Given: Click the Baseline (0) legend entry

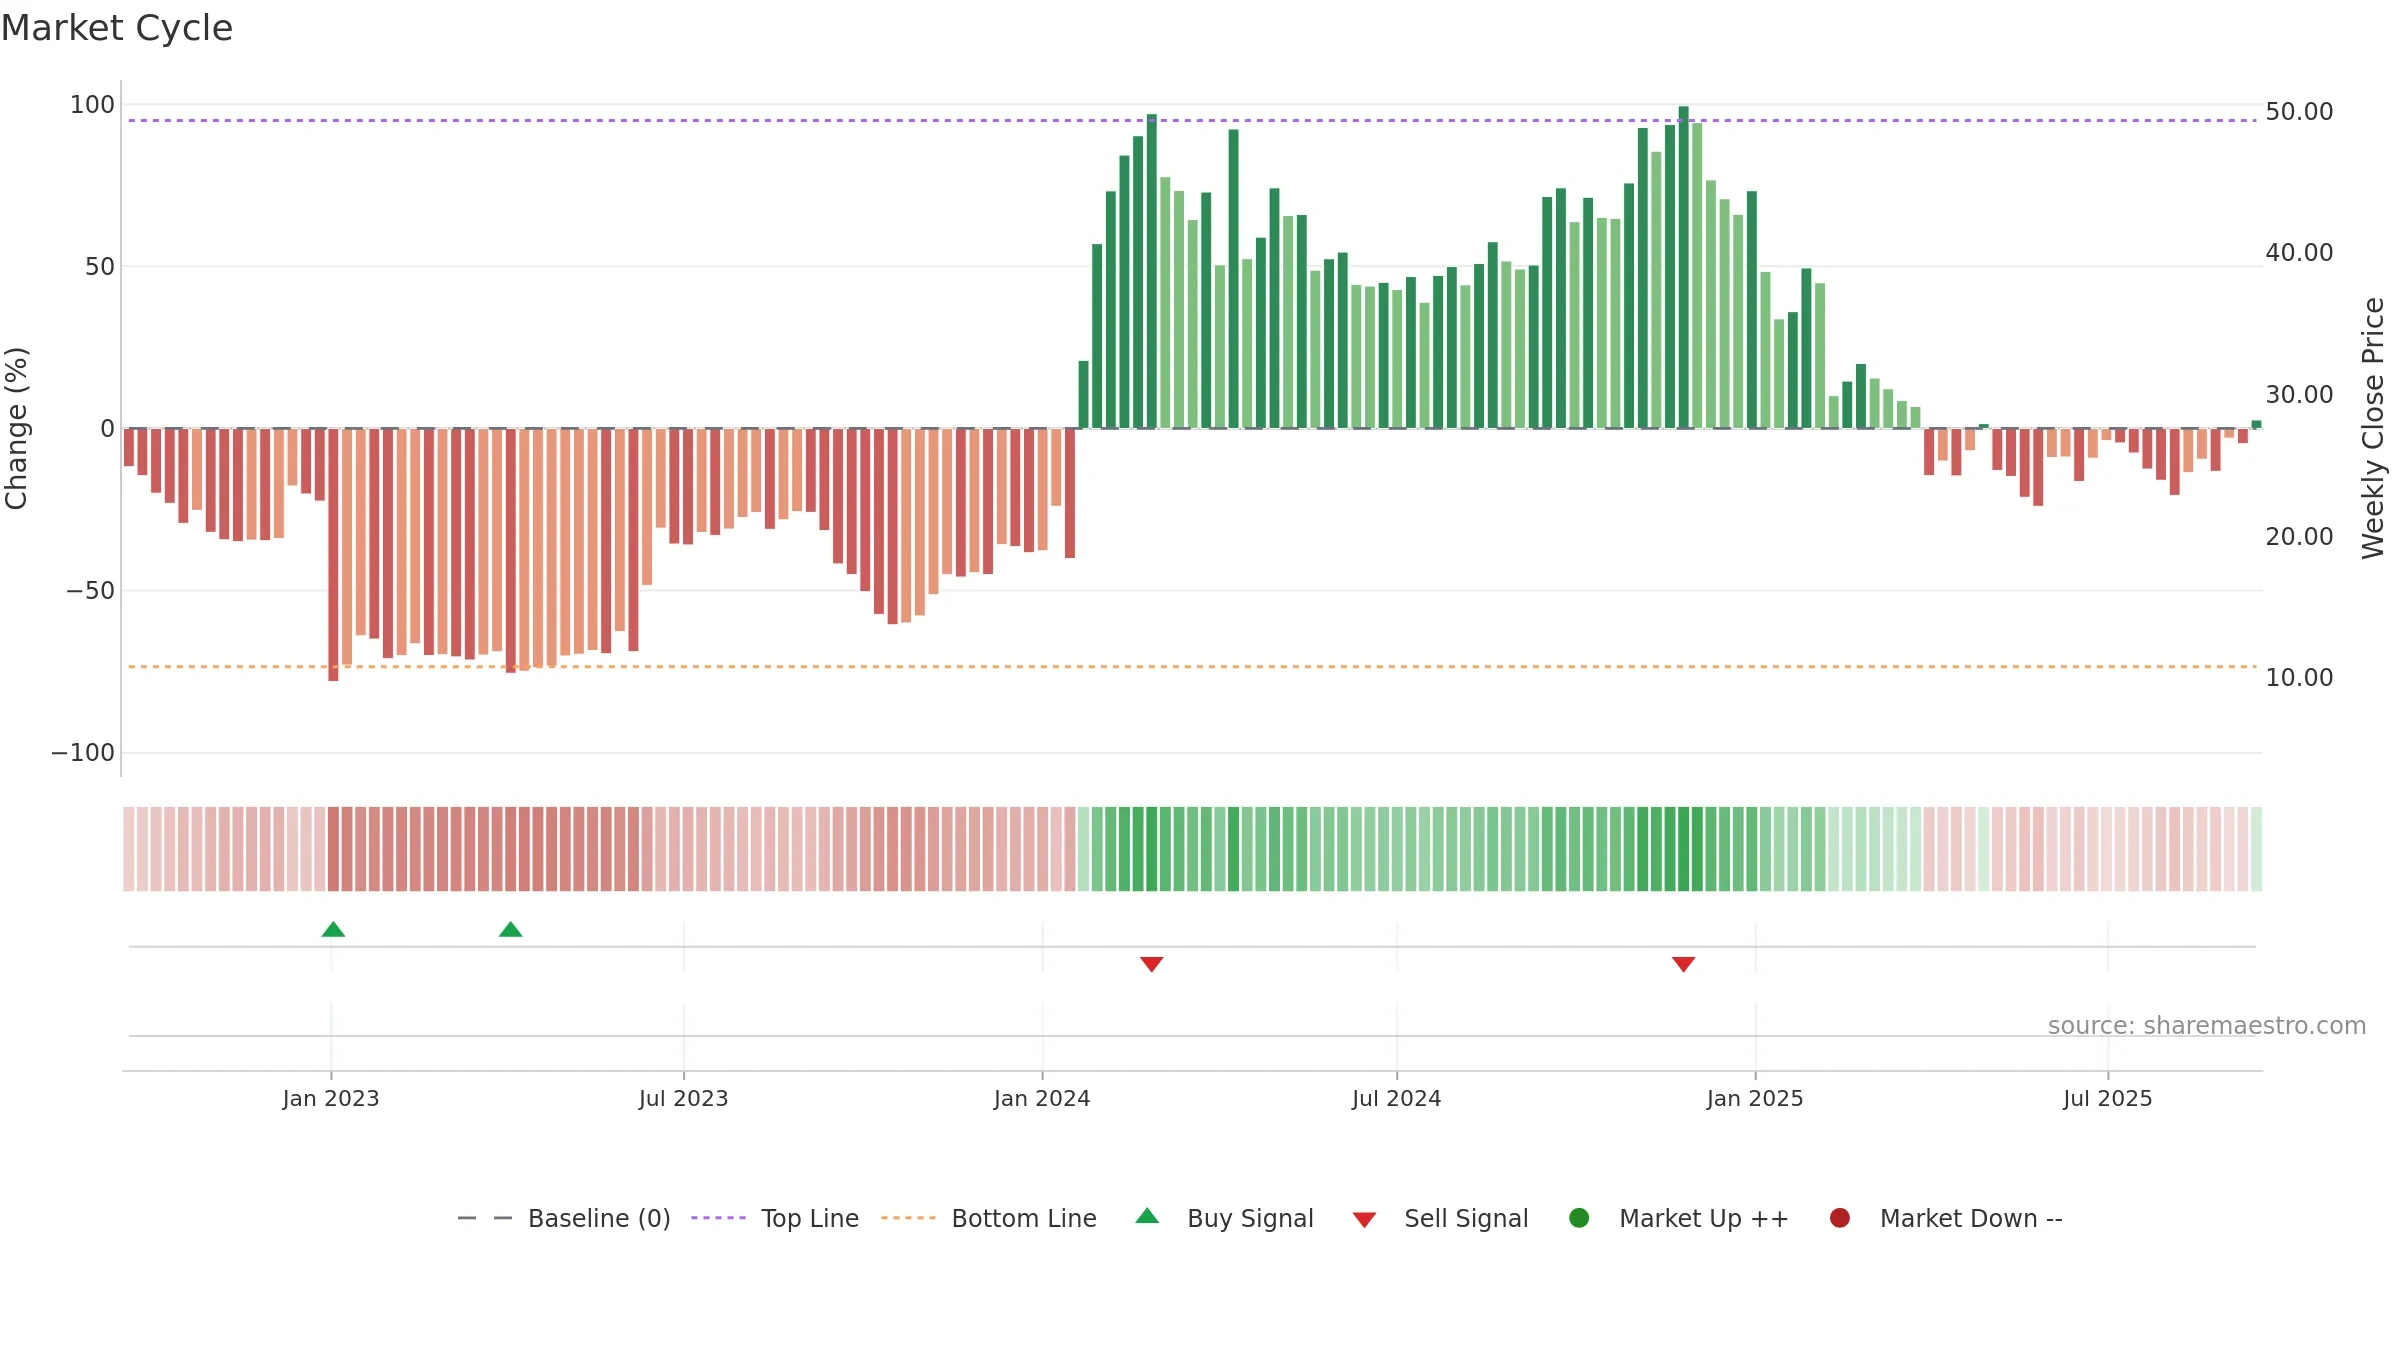Looking at the screenshot, I should 564,1218.
